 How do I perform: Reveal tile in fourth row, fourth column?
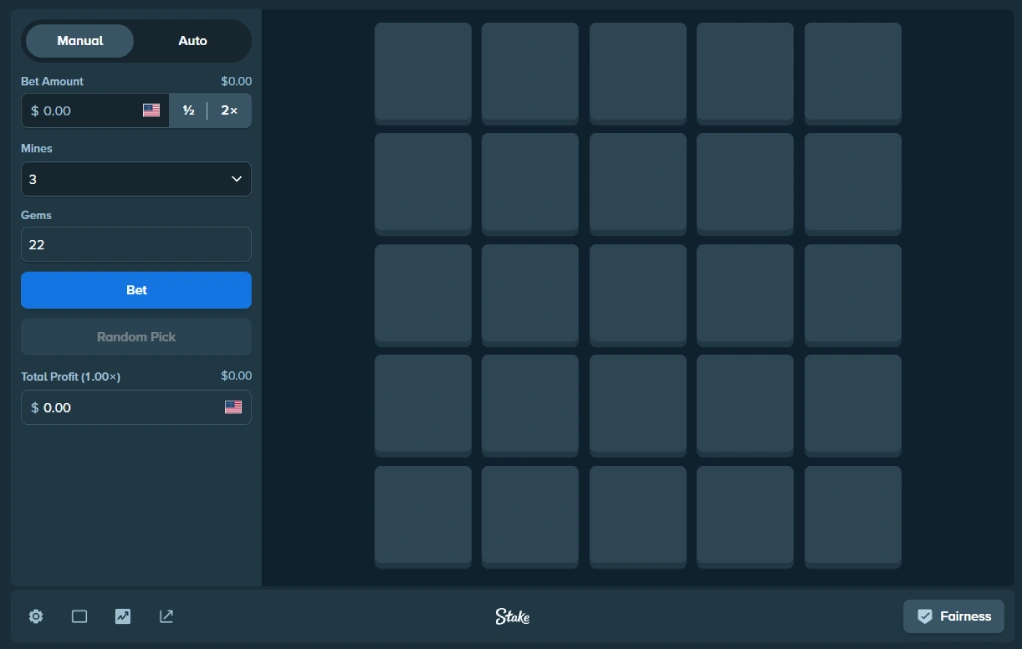745,406
